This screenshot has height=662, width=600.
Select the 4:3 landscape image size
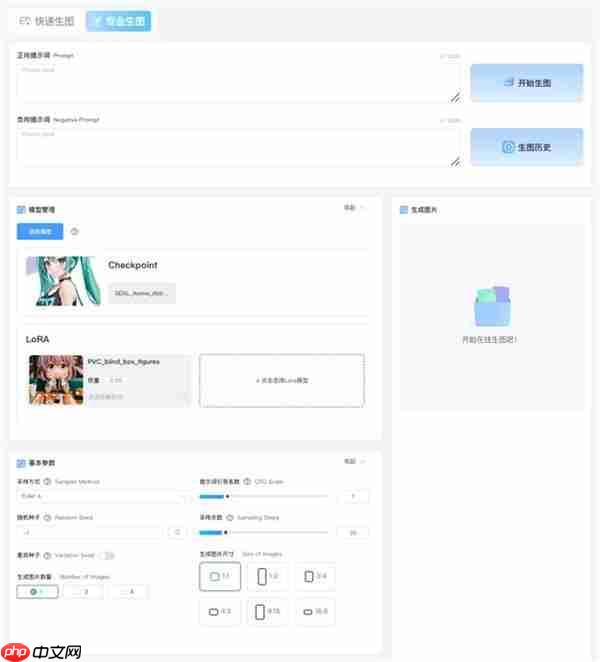(x=219, y=611)
